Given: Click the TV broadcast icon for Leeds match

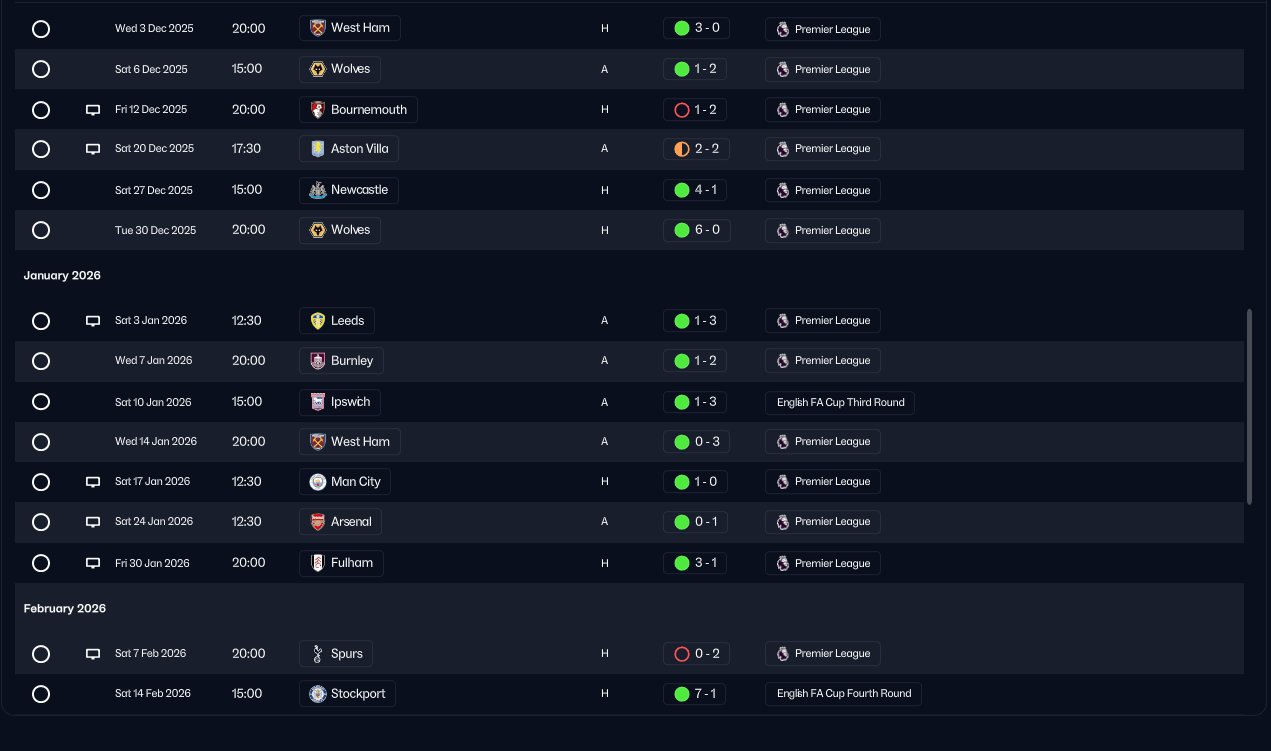Looking at the screenshot, I should click(x=93, y=321).
